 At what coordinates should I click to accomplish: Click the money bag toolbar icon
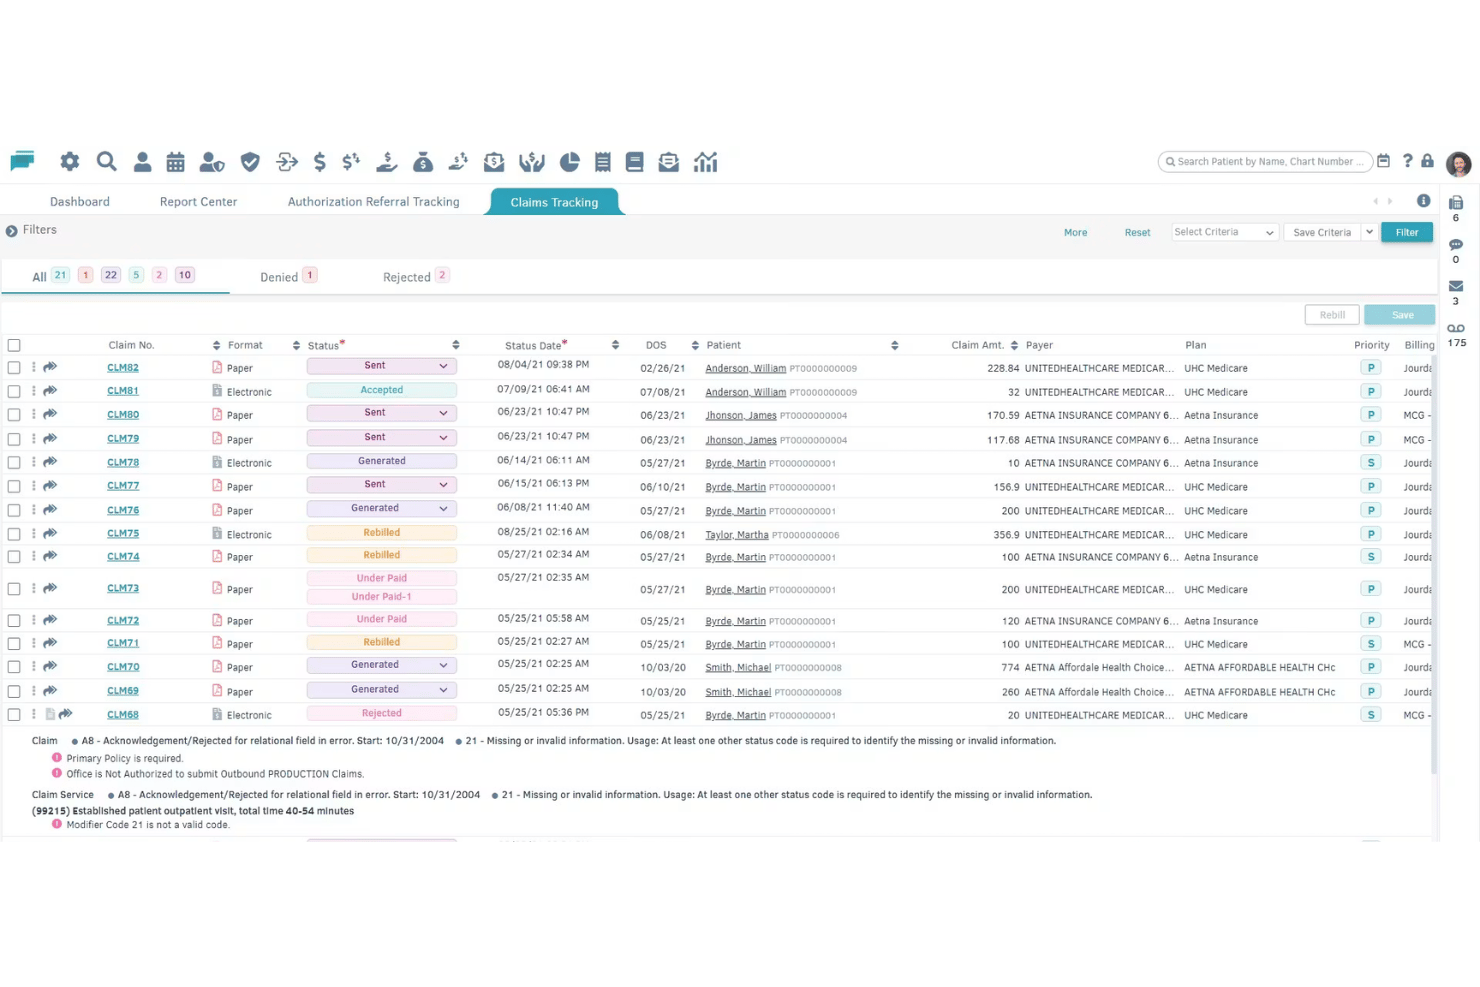[423, 162]
